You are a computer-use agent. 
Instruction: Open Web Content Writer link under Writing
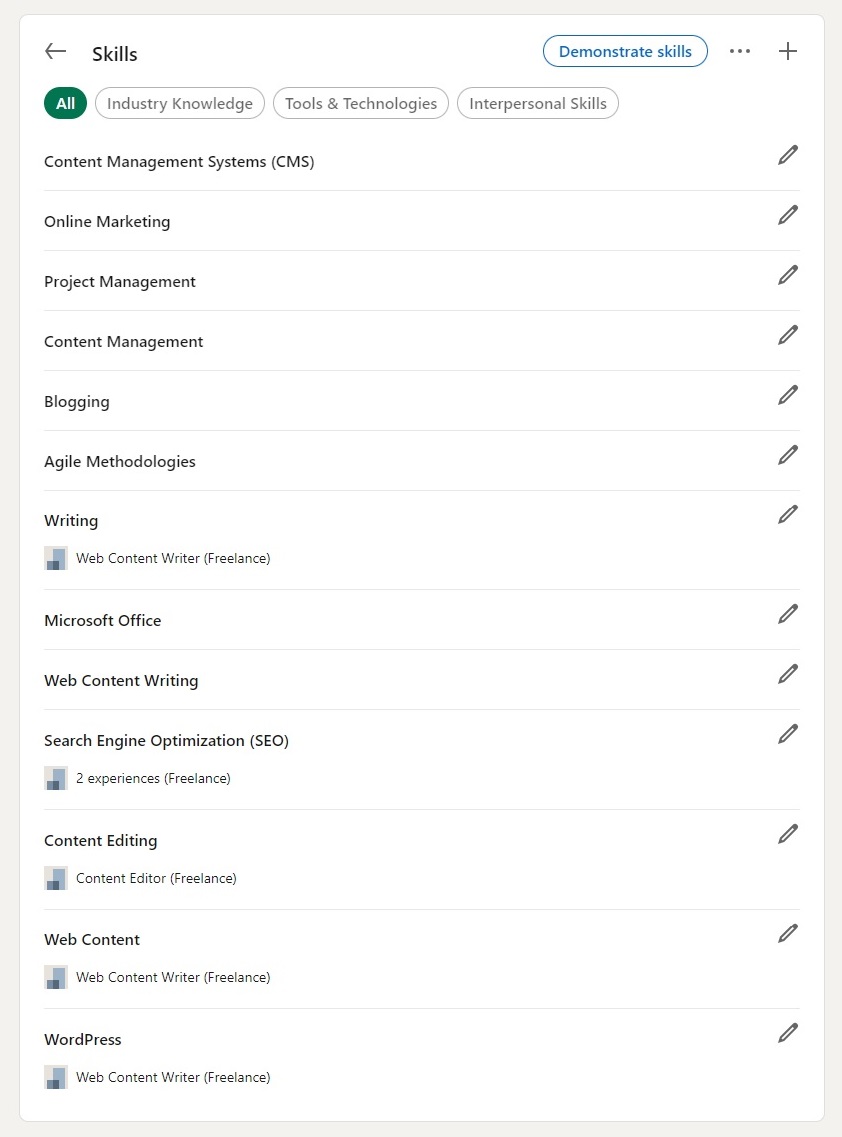pyautogui.click(x=173, y=559)
